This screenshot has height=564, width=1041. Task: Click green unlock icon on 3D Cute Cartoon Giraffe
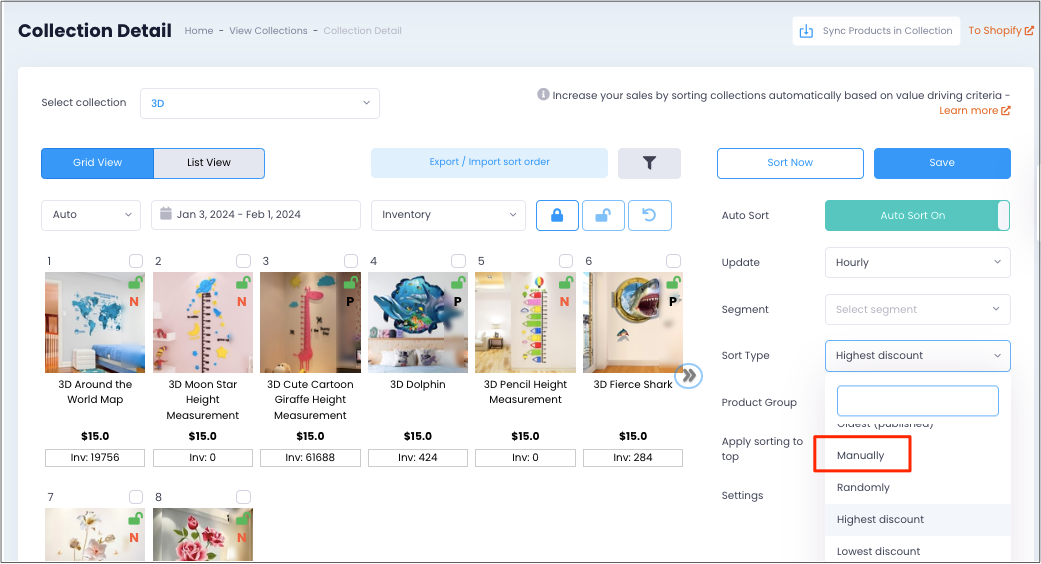tap(351, 283)
